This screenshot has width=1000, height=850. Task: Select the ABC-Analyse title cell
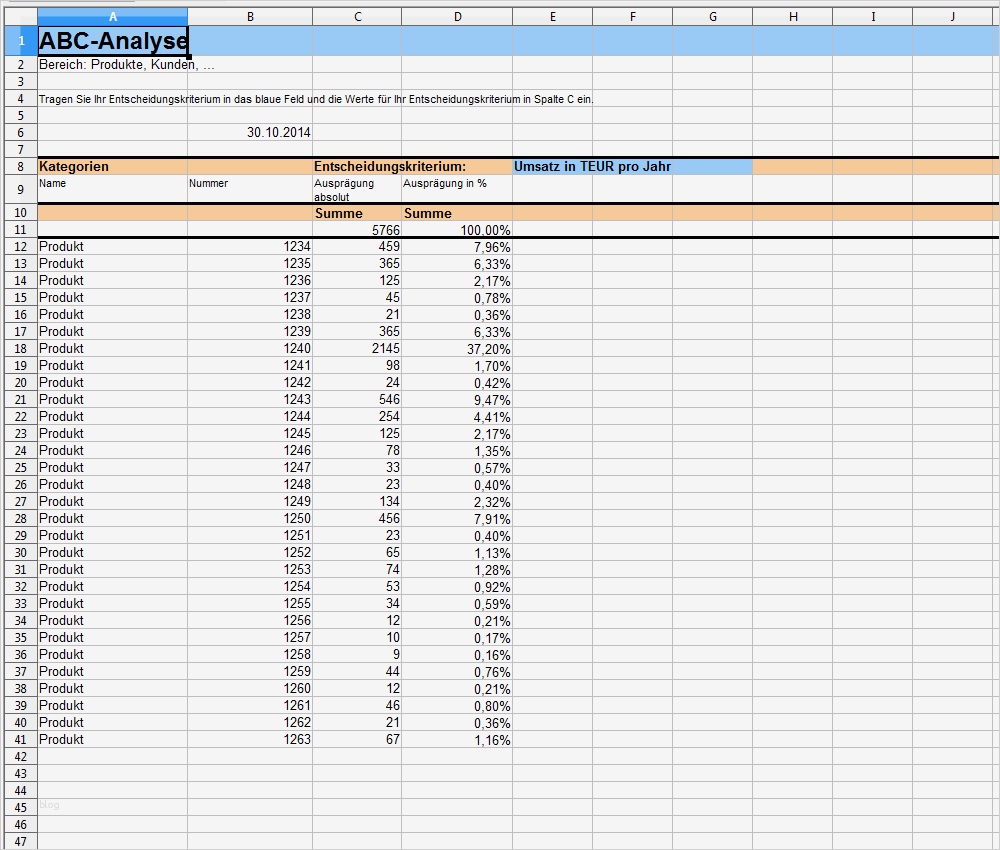coord(113,41)
